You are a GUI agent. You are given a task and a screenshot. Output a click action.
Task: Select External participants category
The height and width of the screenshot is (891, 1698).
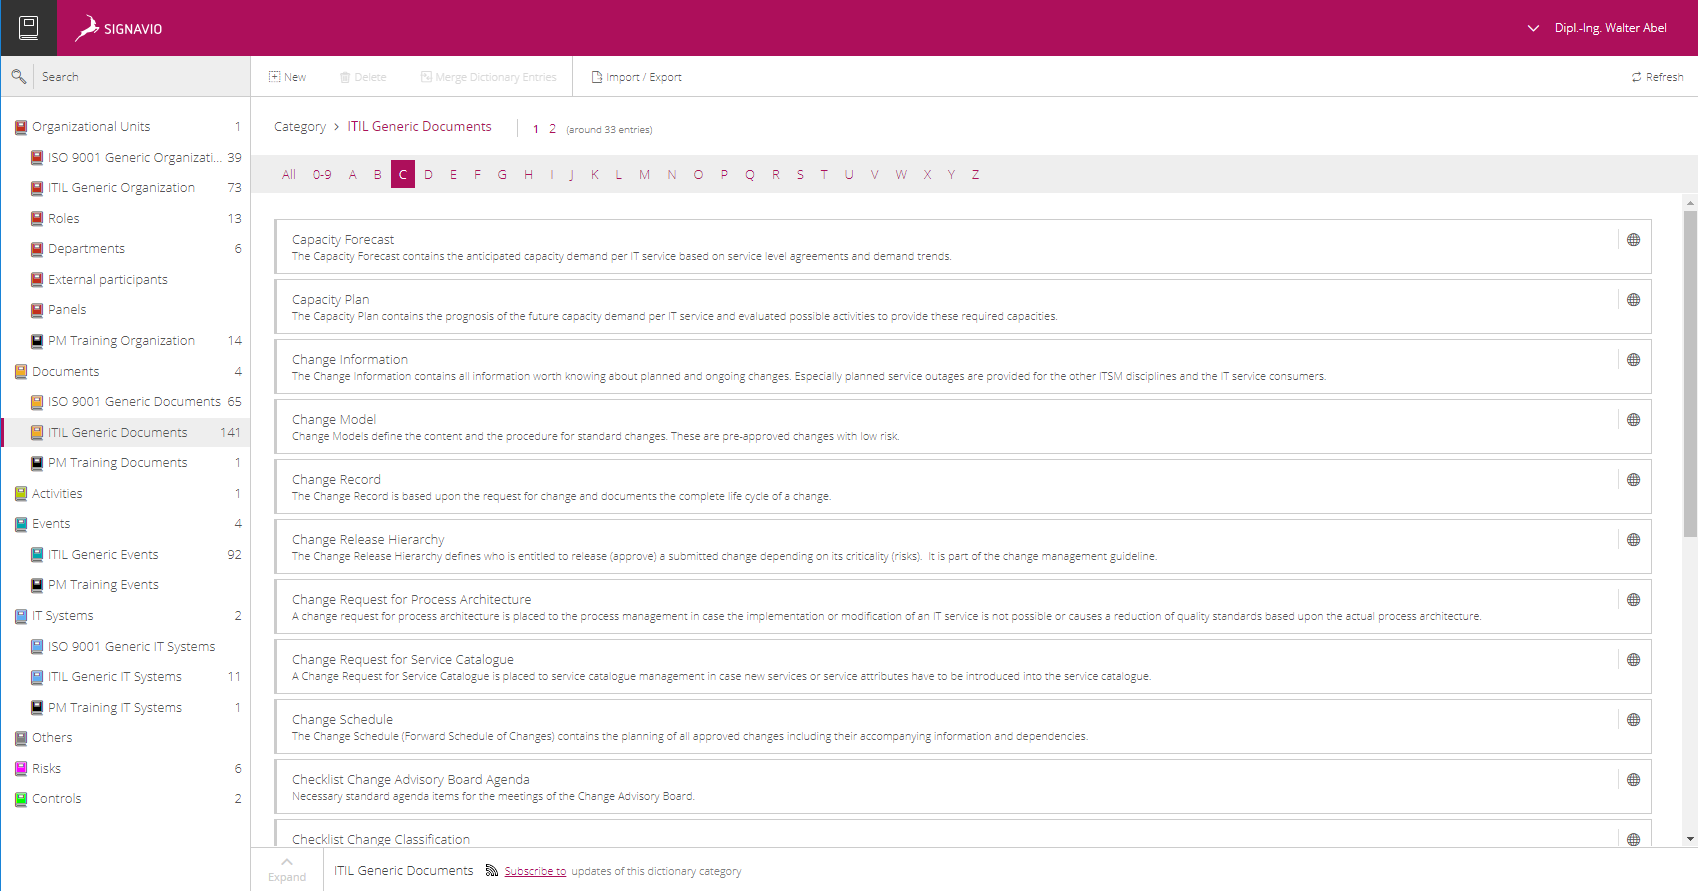click(x=126, y=279)
